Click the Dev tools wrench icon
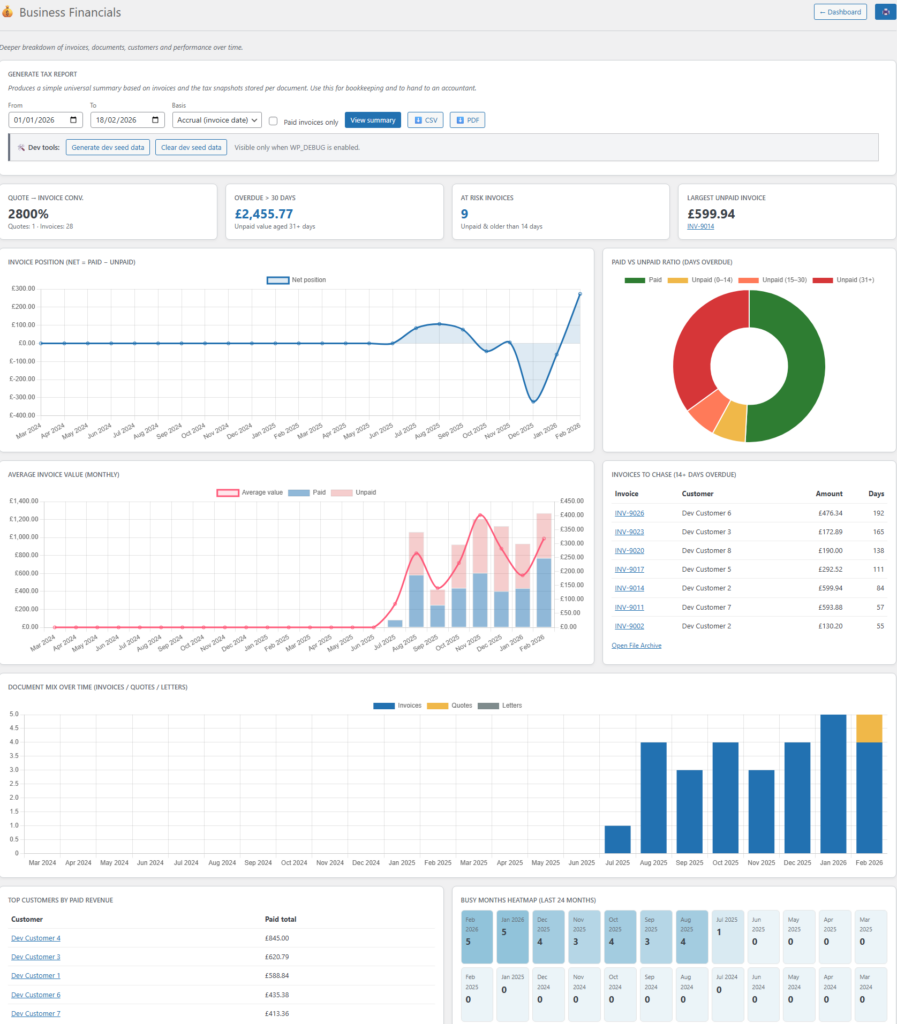The width and height of the screenshot is (897, 1024). pos(21,147)
